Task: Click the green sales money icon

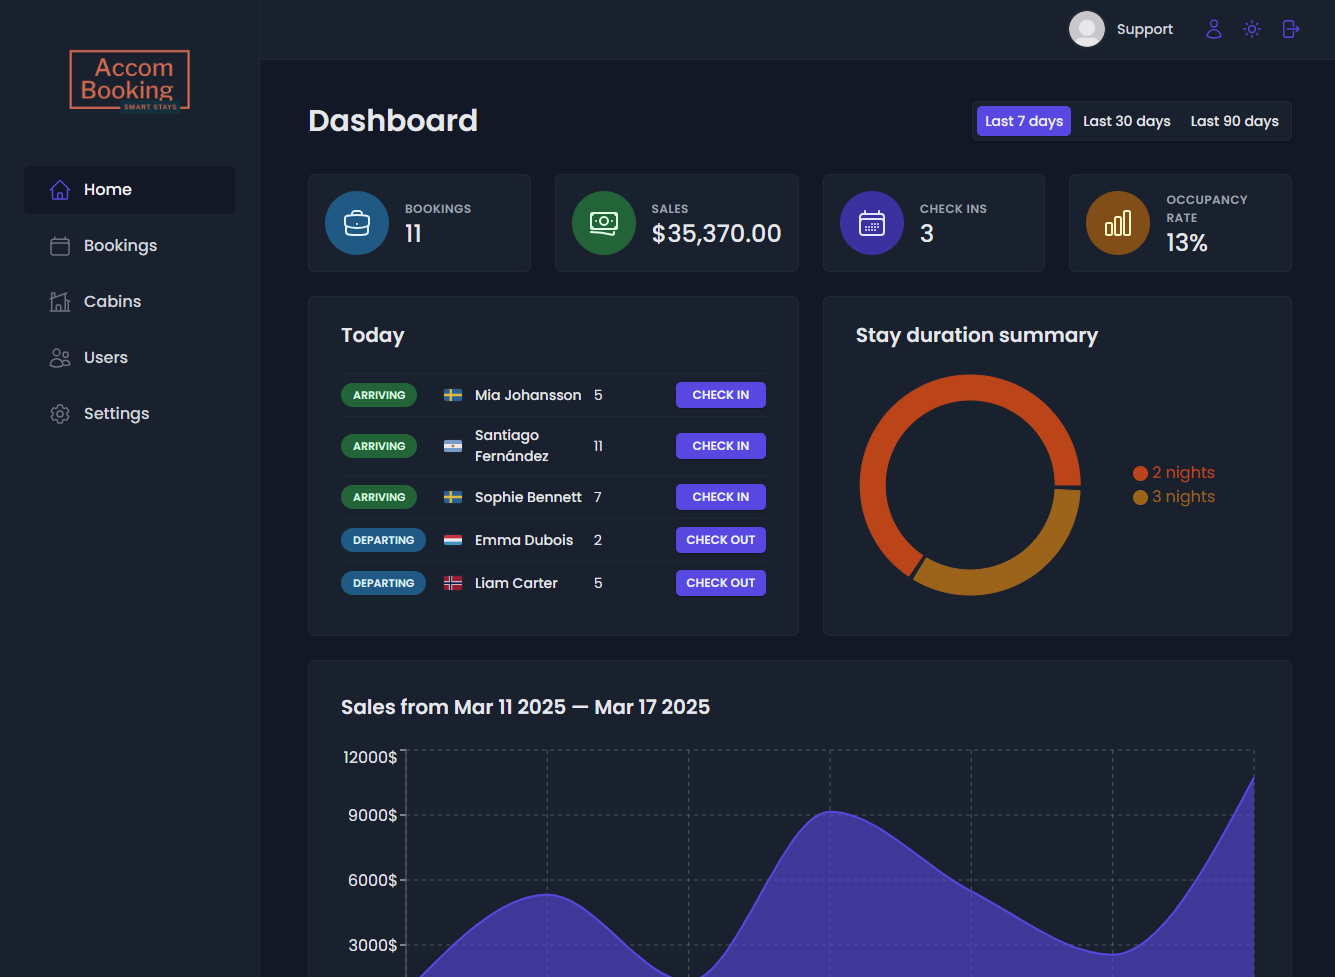Action: pos(604,223)
